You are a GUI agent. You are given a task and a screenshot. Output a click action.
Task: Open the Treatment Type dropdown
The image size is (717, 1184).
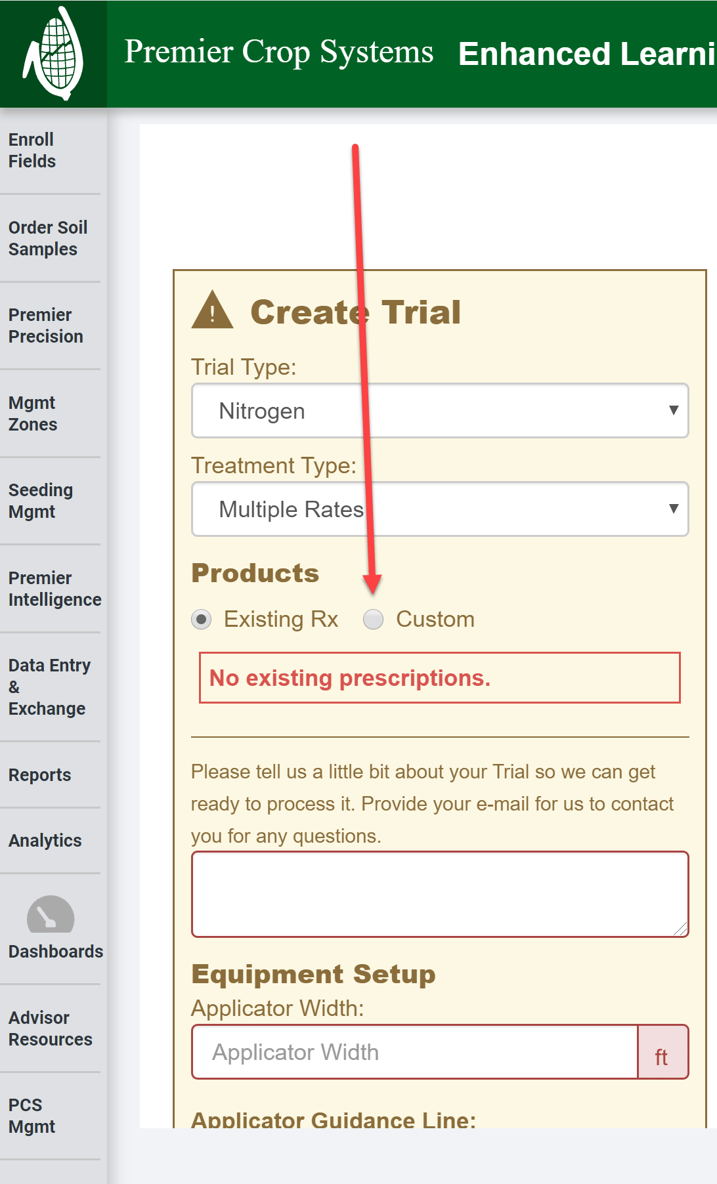tap(440, 509)
